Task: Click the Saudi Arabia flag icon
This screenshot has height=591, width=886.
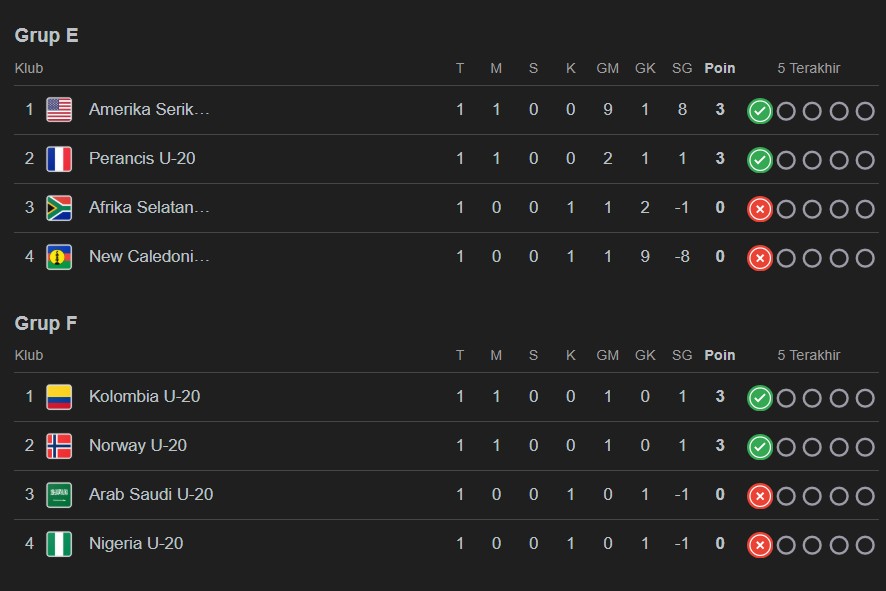Action: (x=59, y=495)
